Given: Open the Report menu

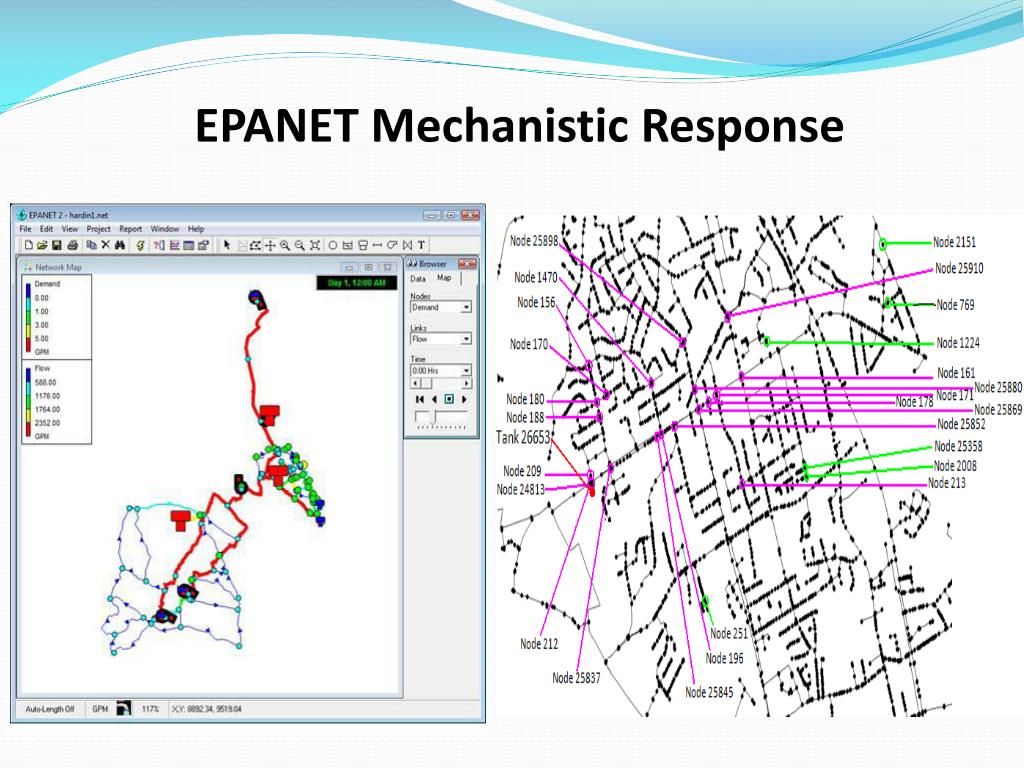Looking at the screenshot, I should [x=131, y=229].
